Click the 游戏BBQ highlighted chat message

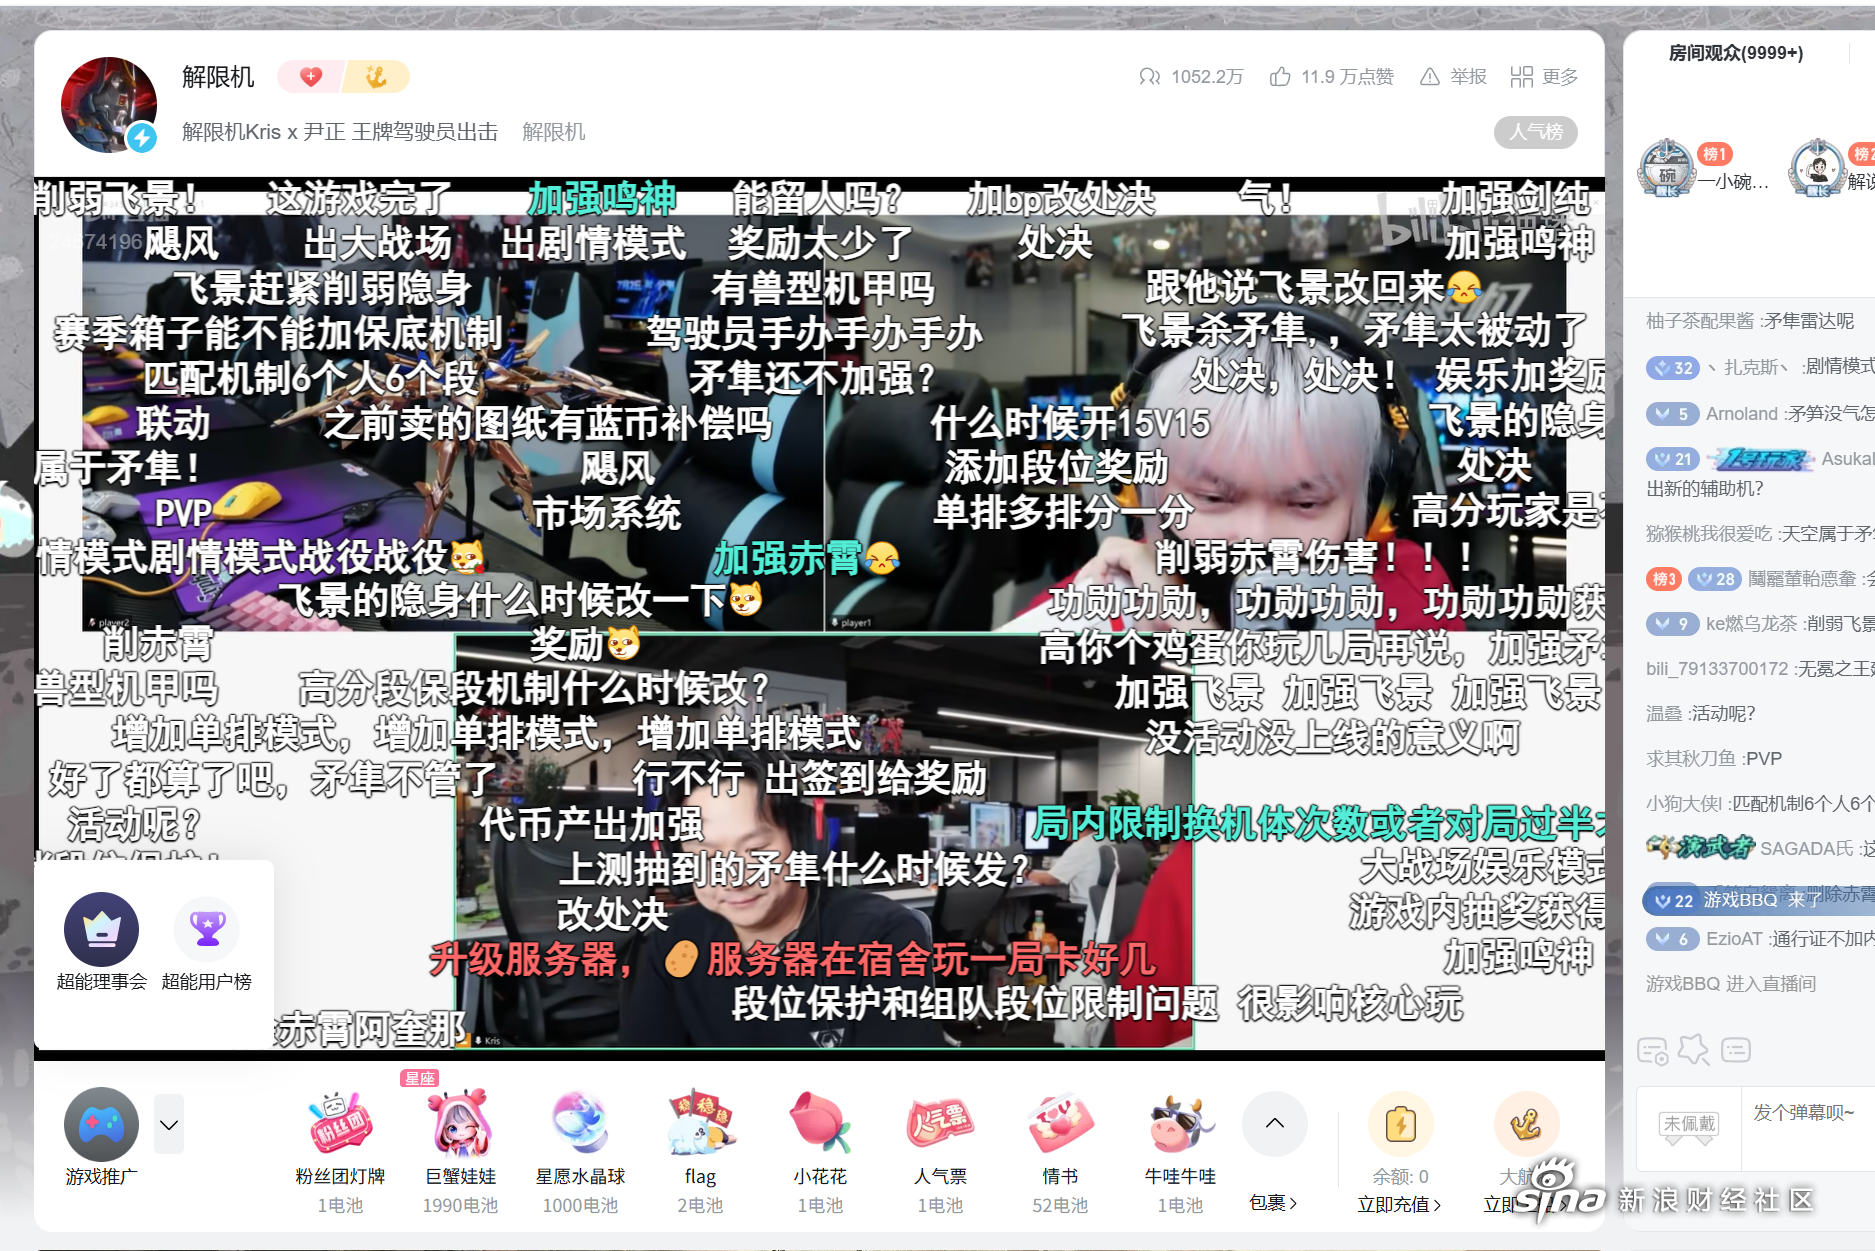coord(1758,900)
